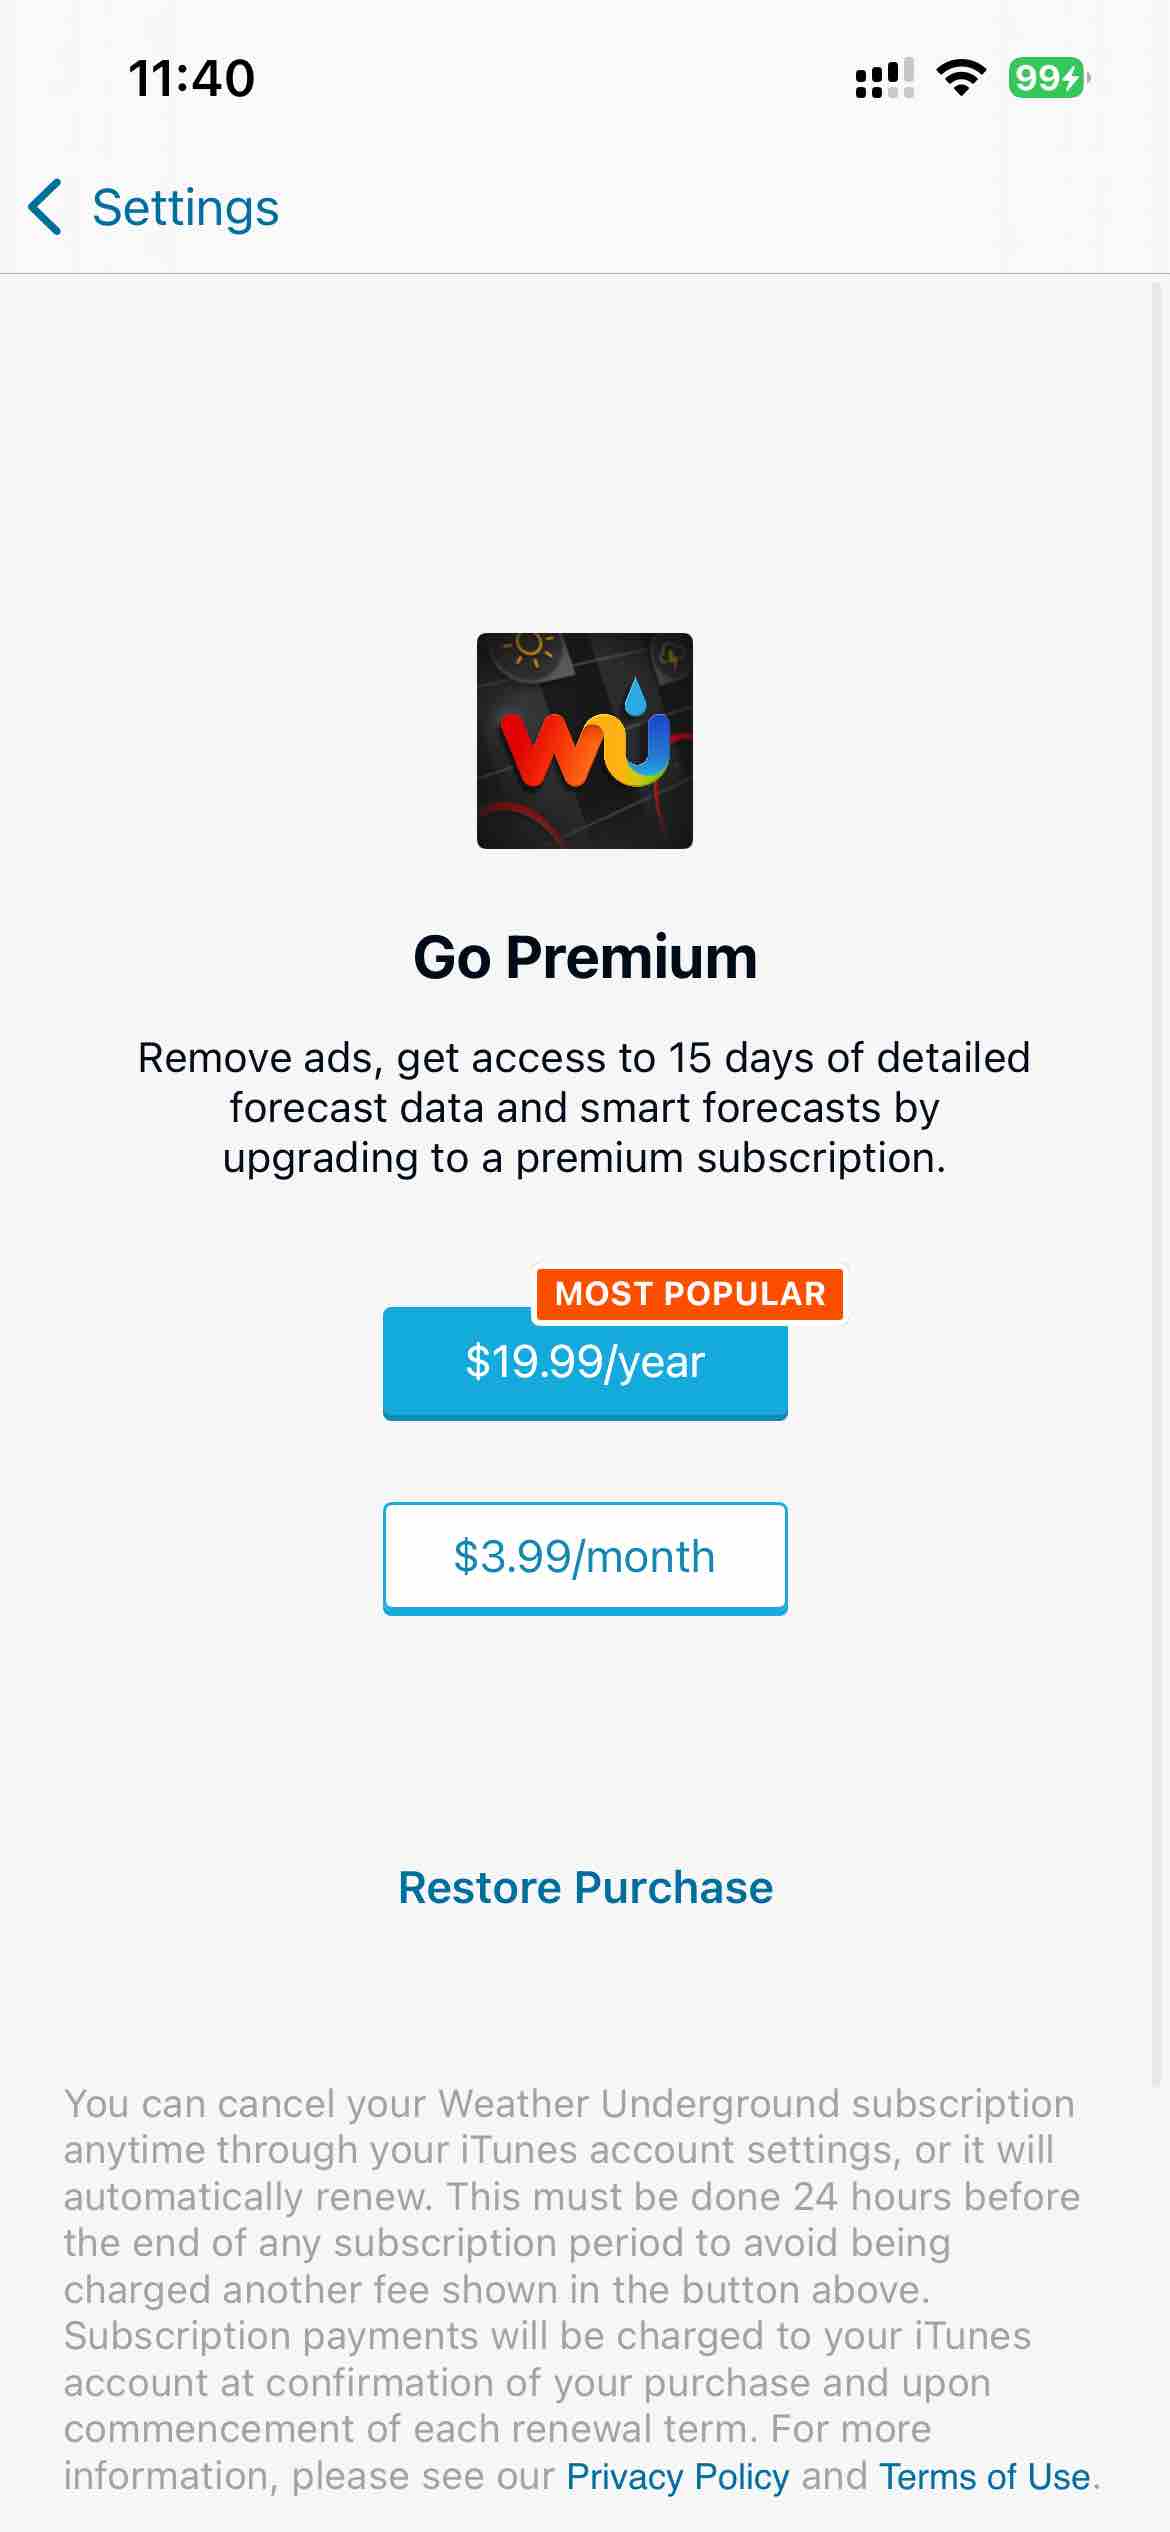Open the Privacy Policy link
This screenshot has height=2532, width=1170.
677,2476
